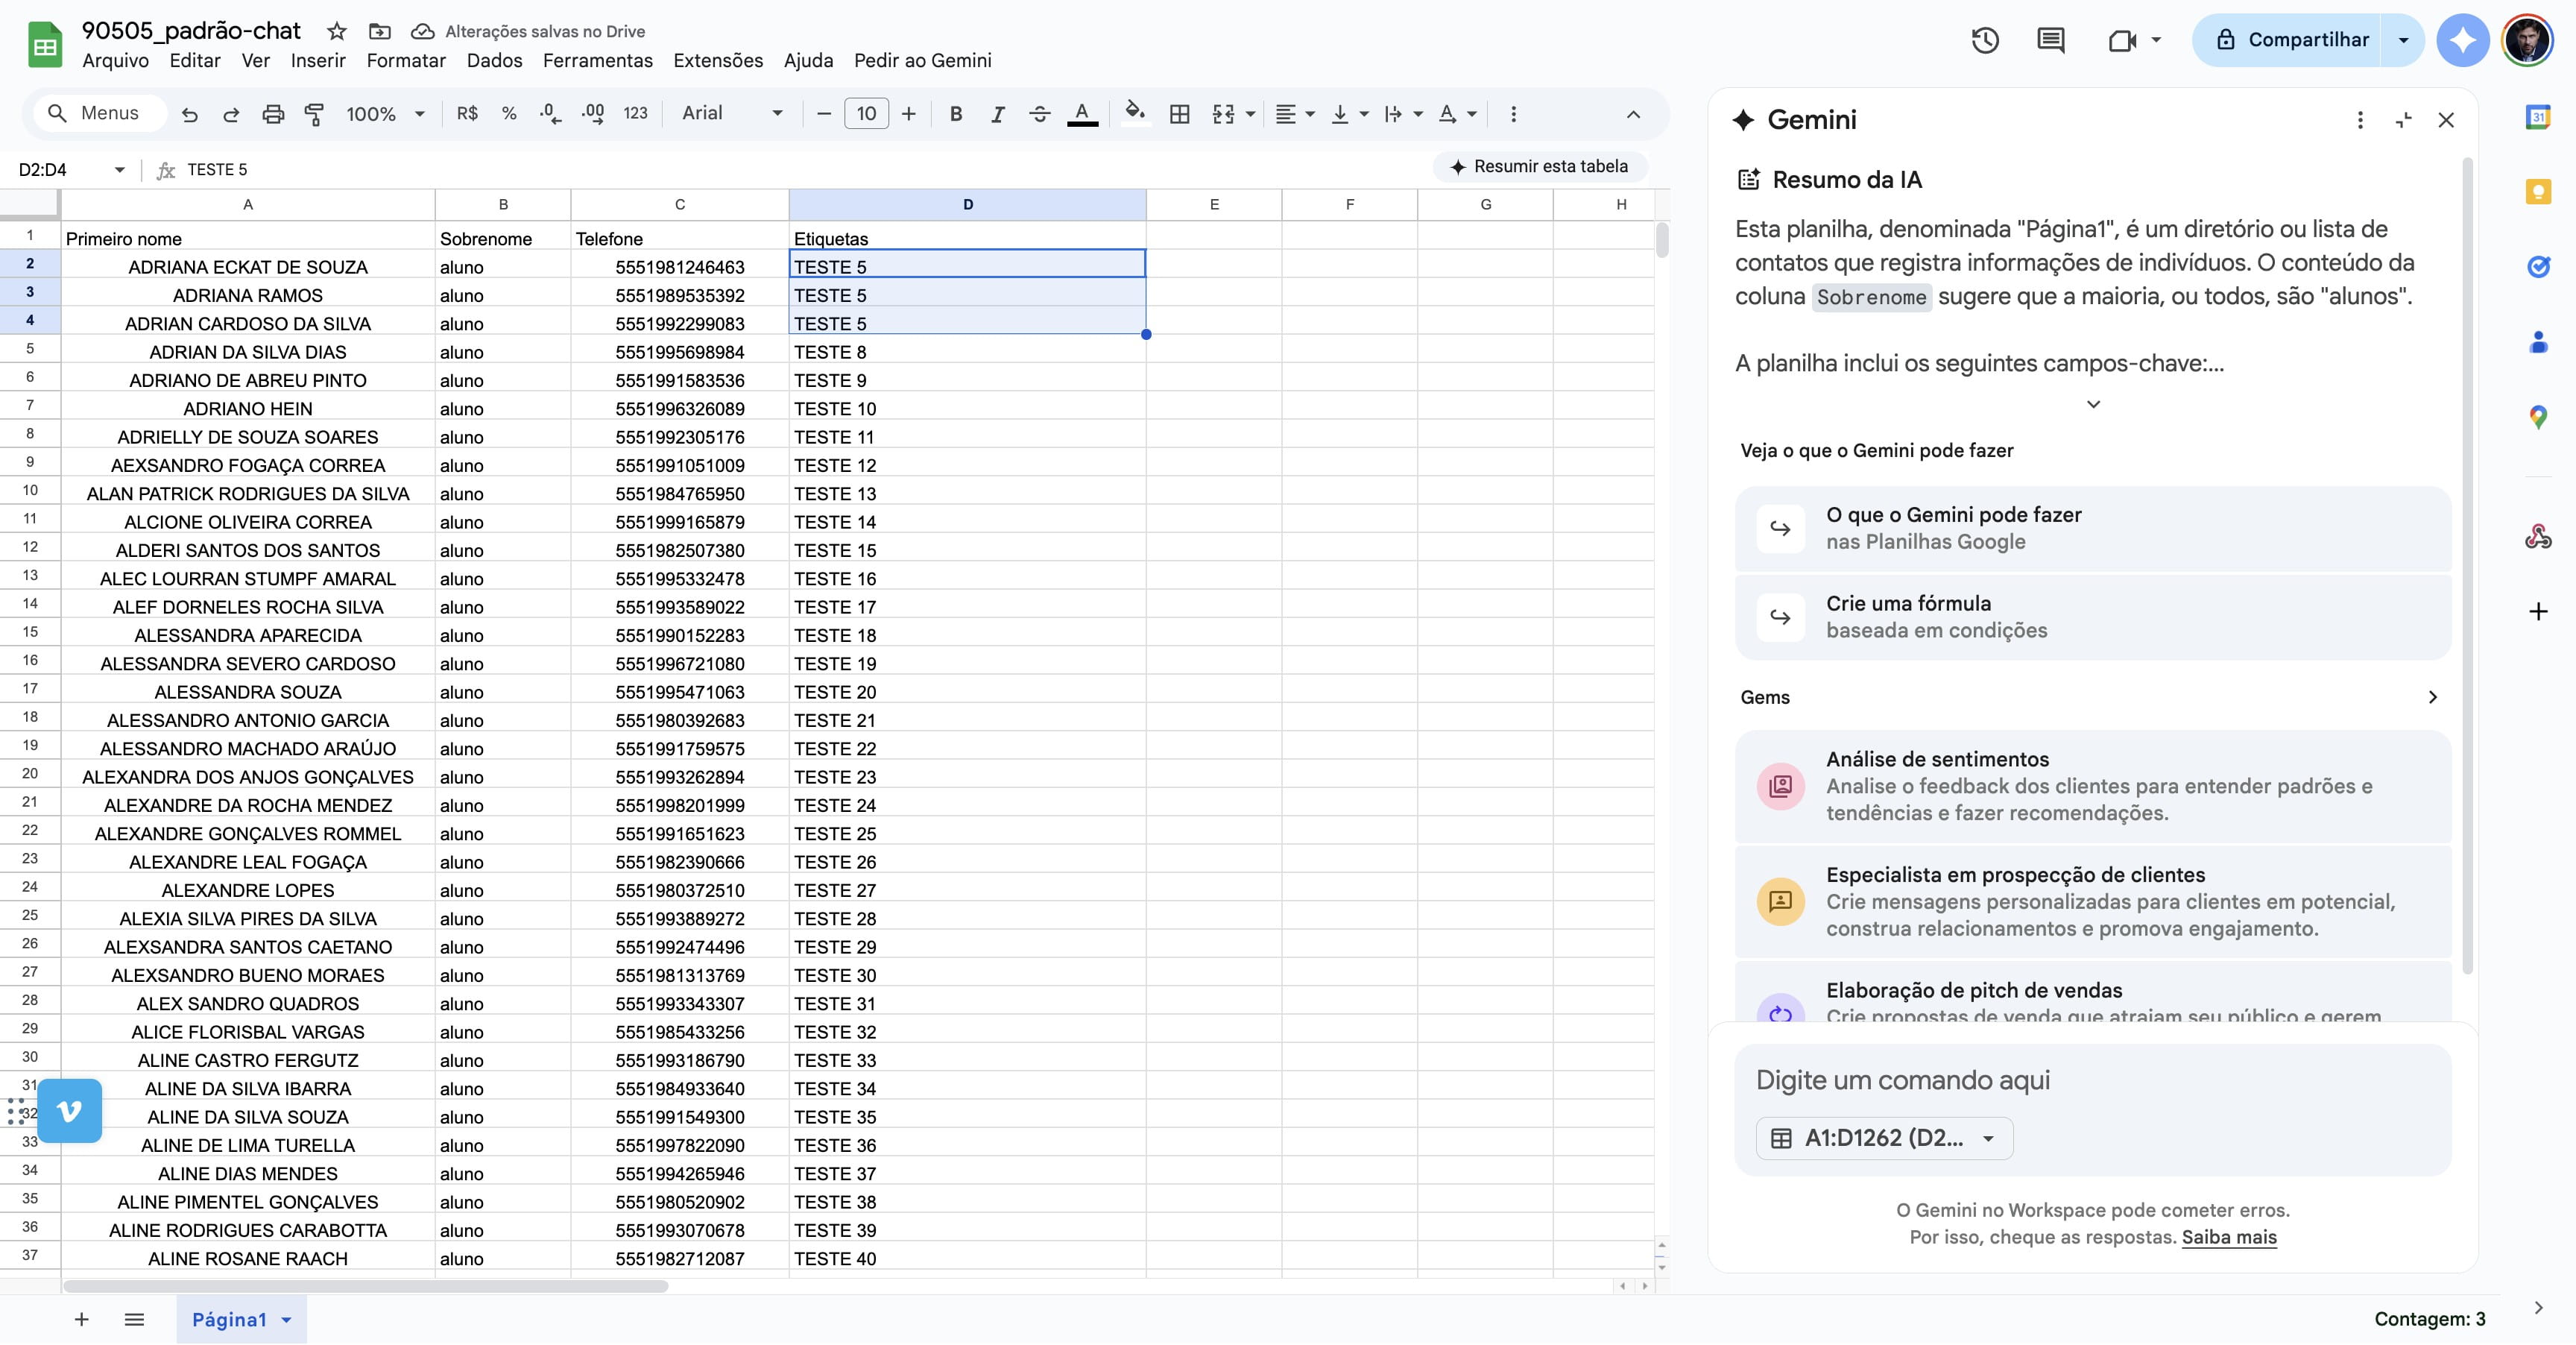This screenshot has height=1345, width=2576.
Task: Expand the Gems section arrow
Action: tap(2432, 697)
